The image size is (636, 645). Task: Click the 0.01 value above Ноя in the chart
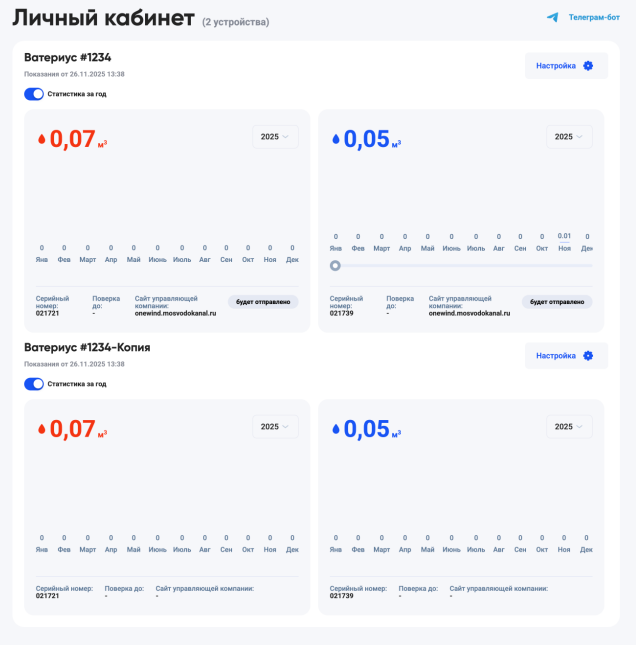[564, 236]
